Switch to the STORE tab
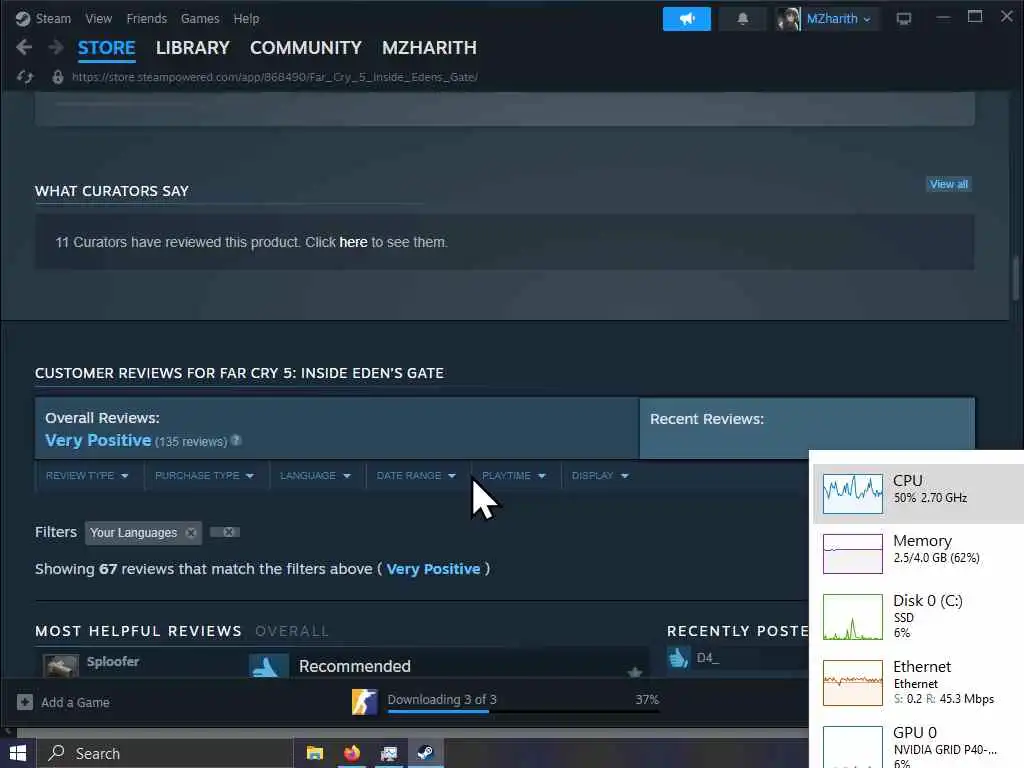Image resolution: width=1024 pixels, height=768 pixels. click(106, 48)
